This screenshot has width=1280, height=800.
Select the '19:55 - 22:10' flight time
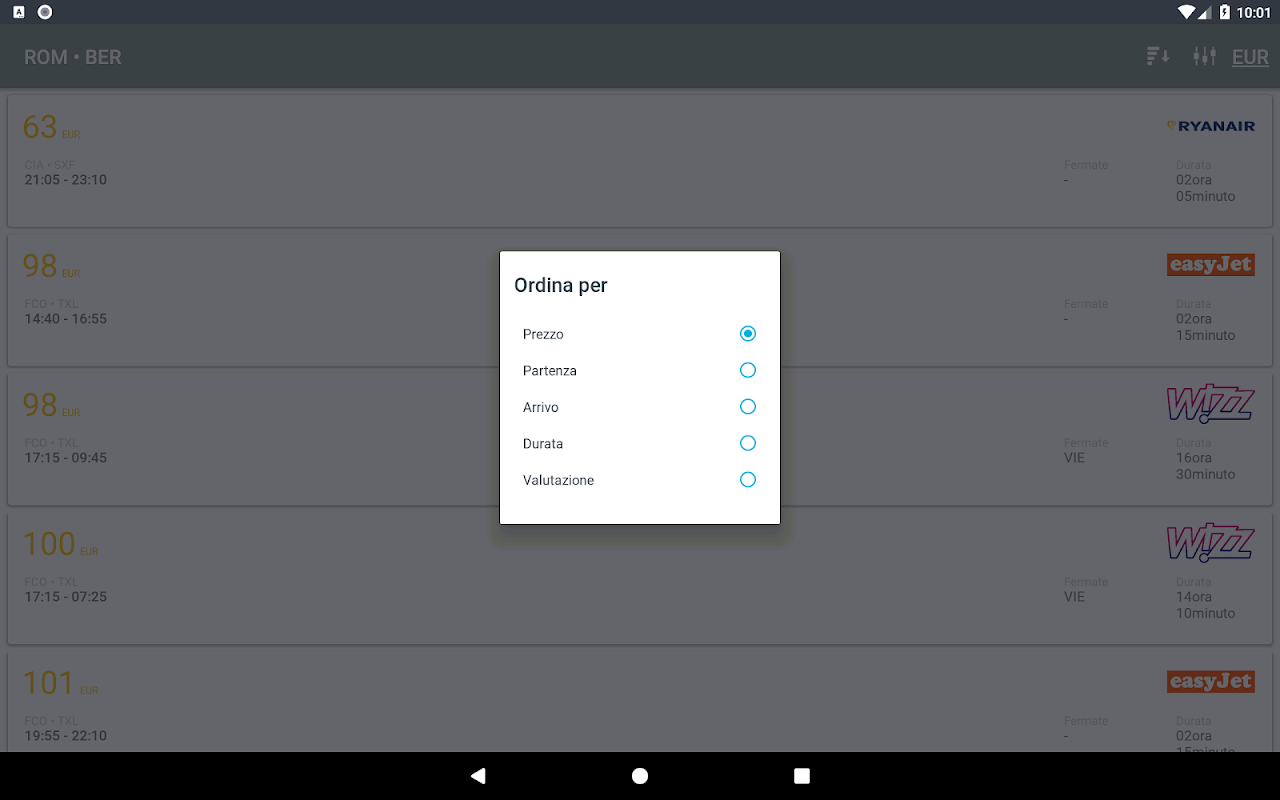tap(66, 736)
